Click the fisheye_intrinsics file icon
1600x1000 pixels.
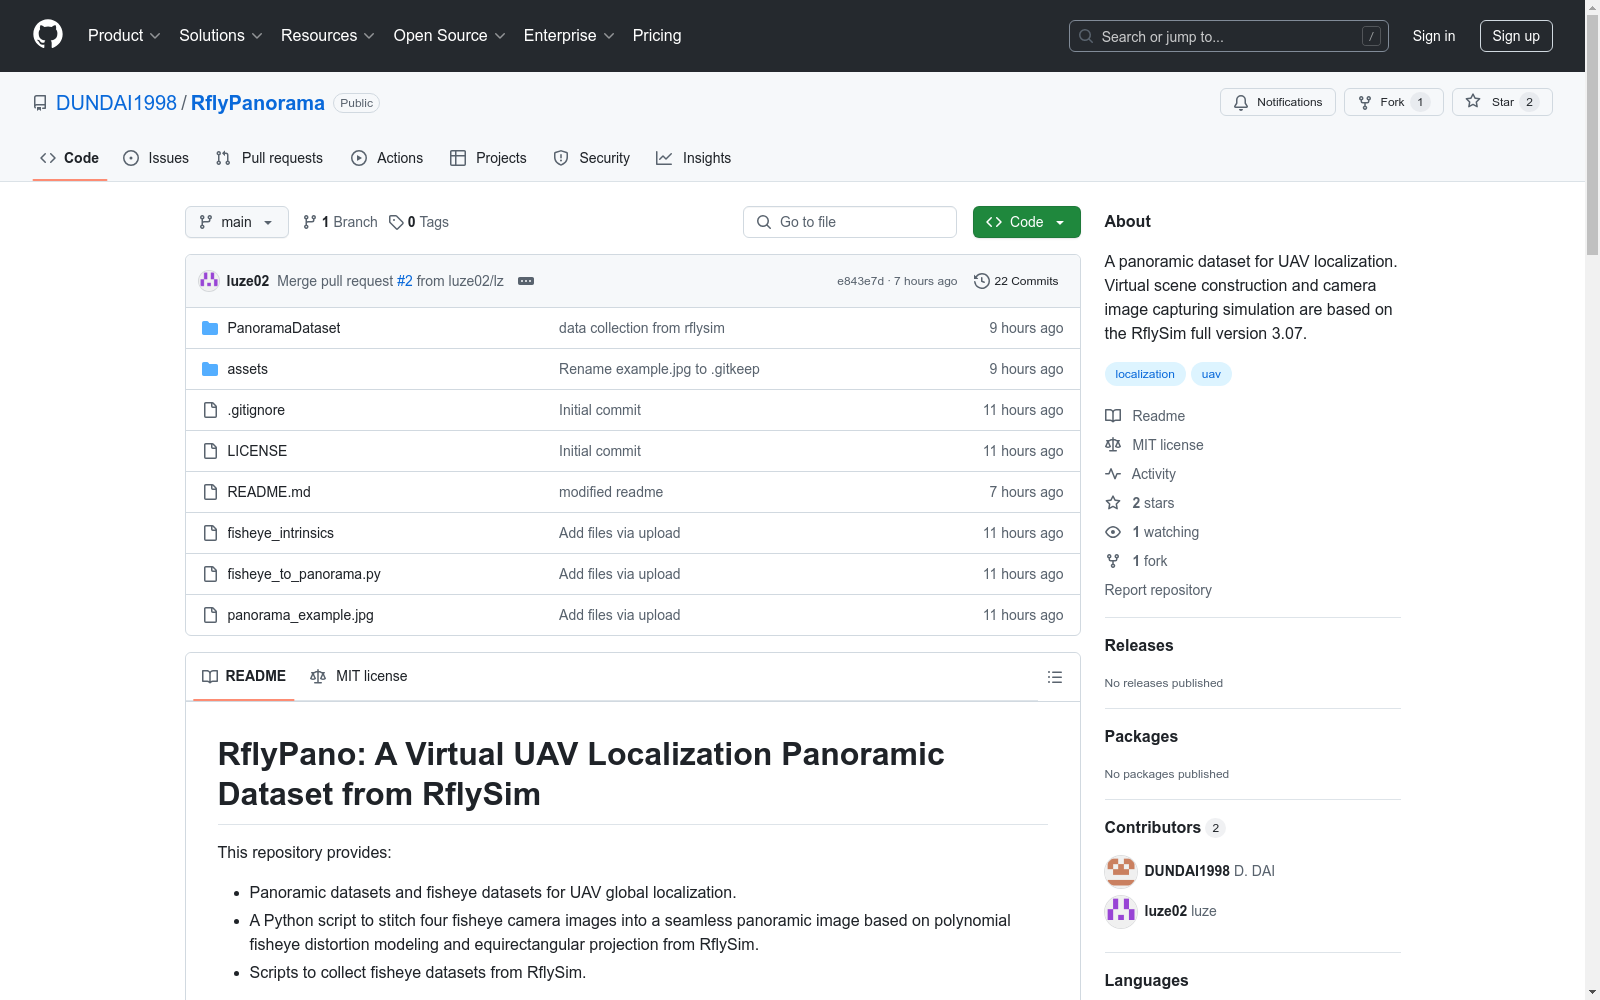tap(210, 533)
